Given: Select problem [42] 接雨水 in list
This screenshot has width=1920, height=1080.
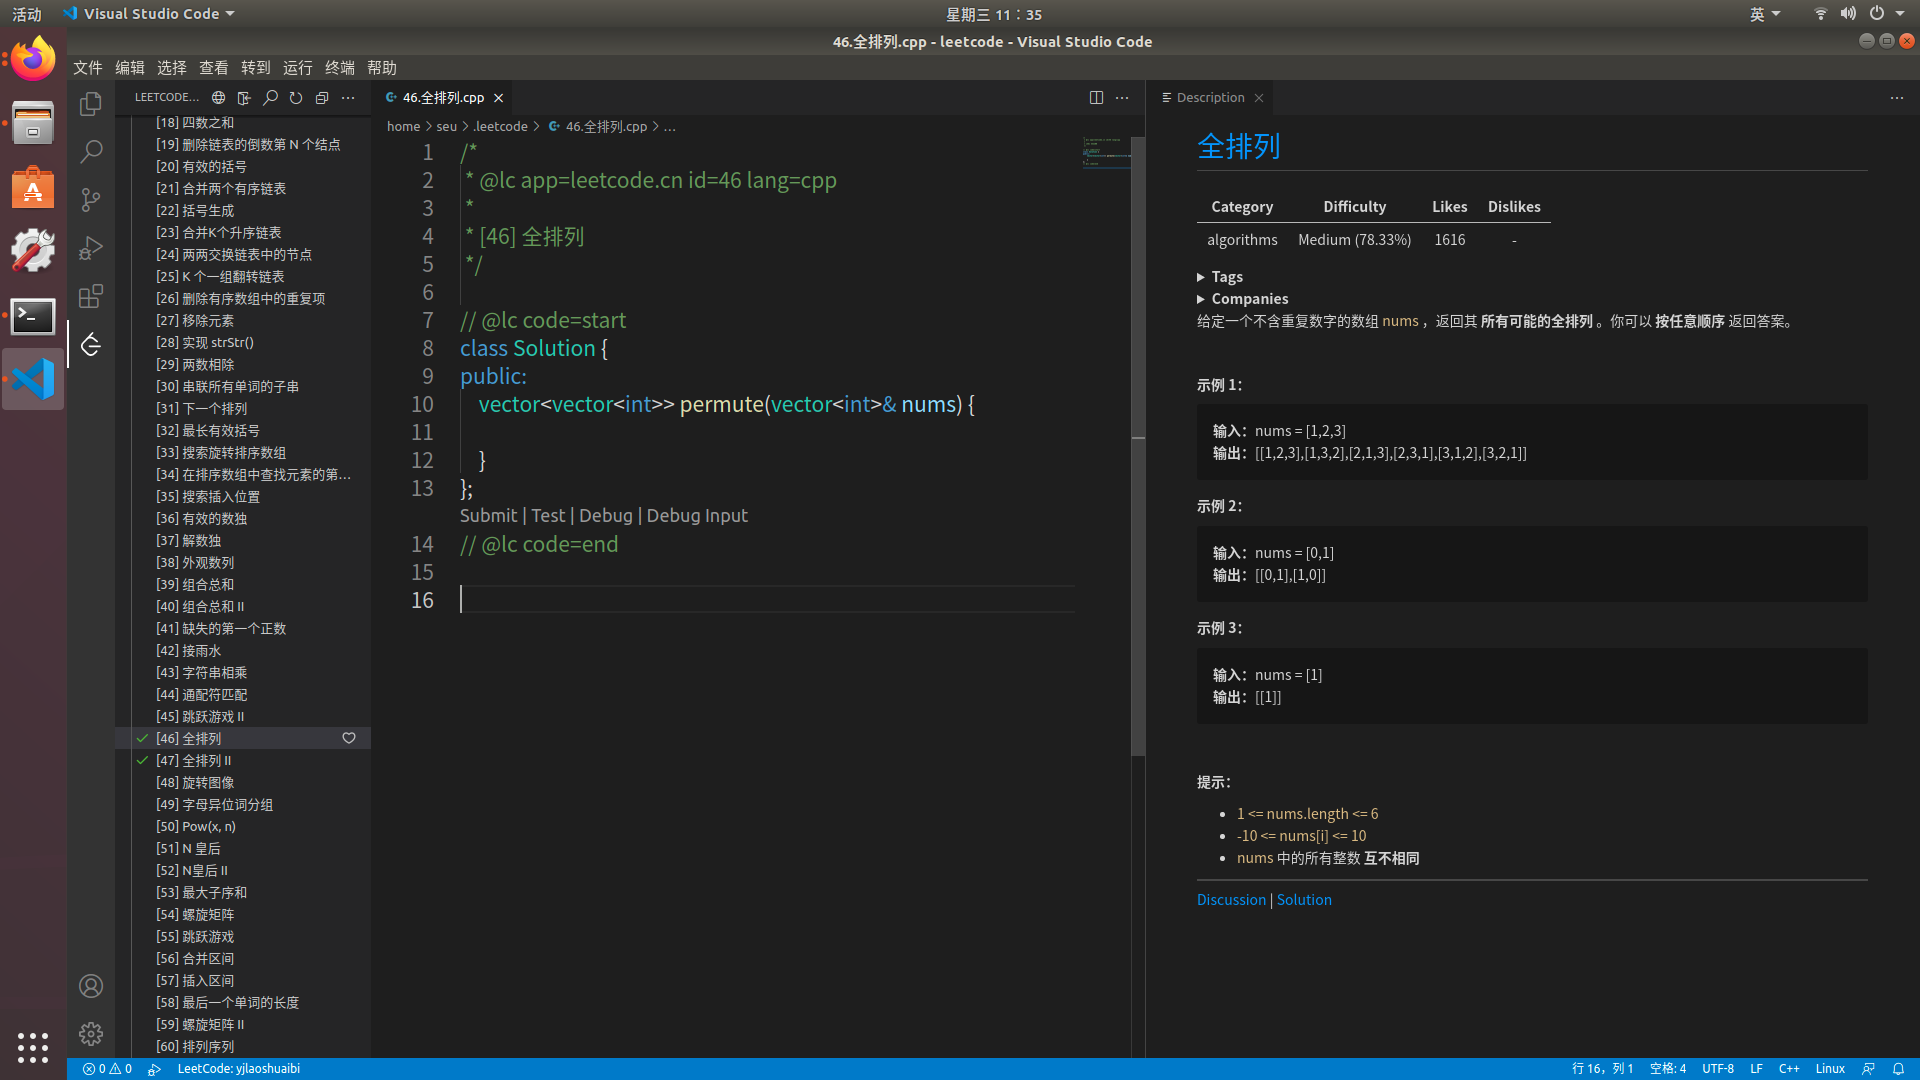Looking at the screenshot, I should [x=189, y=651].
